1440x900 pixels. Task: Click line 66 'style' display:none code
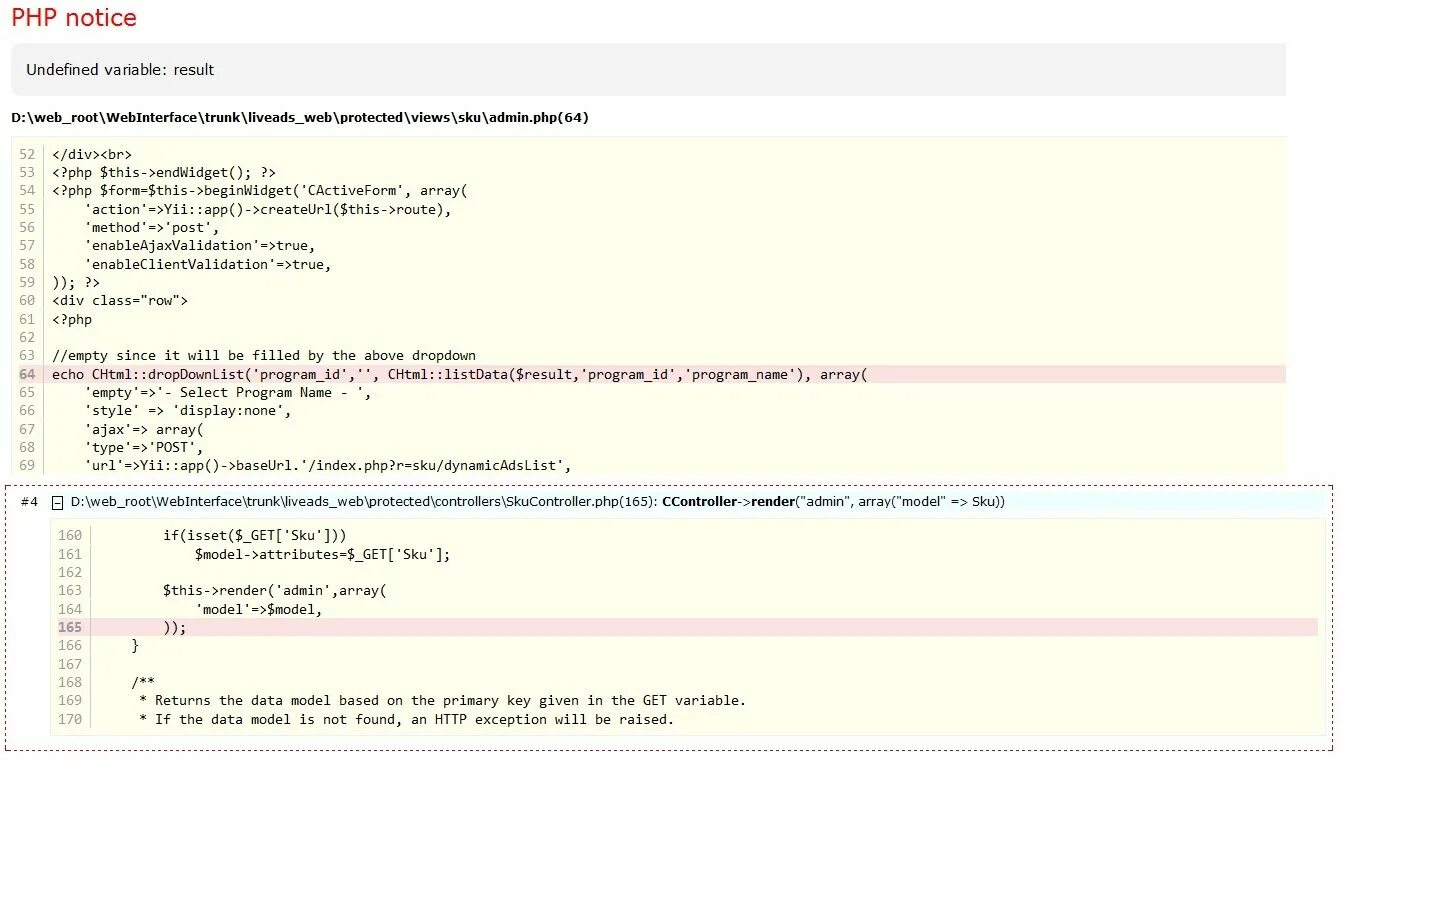coord(188,411)
